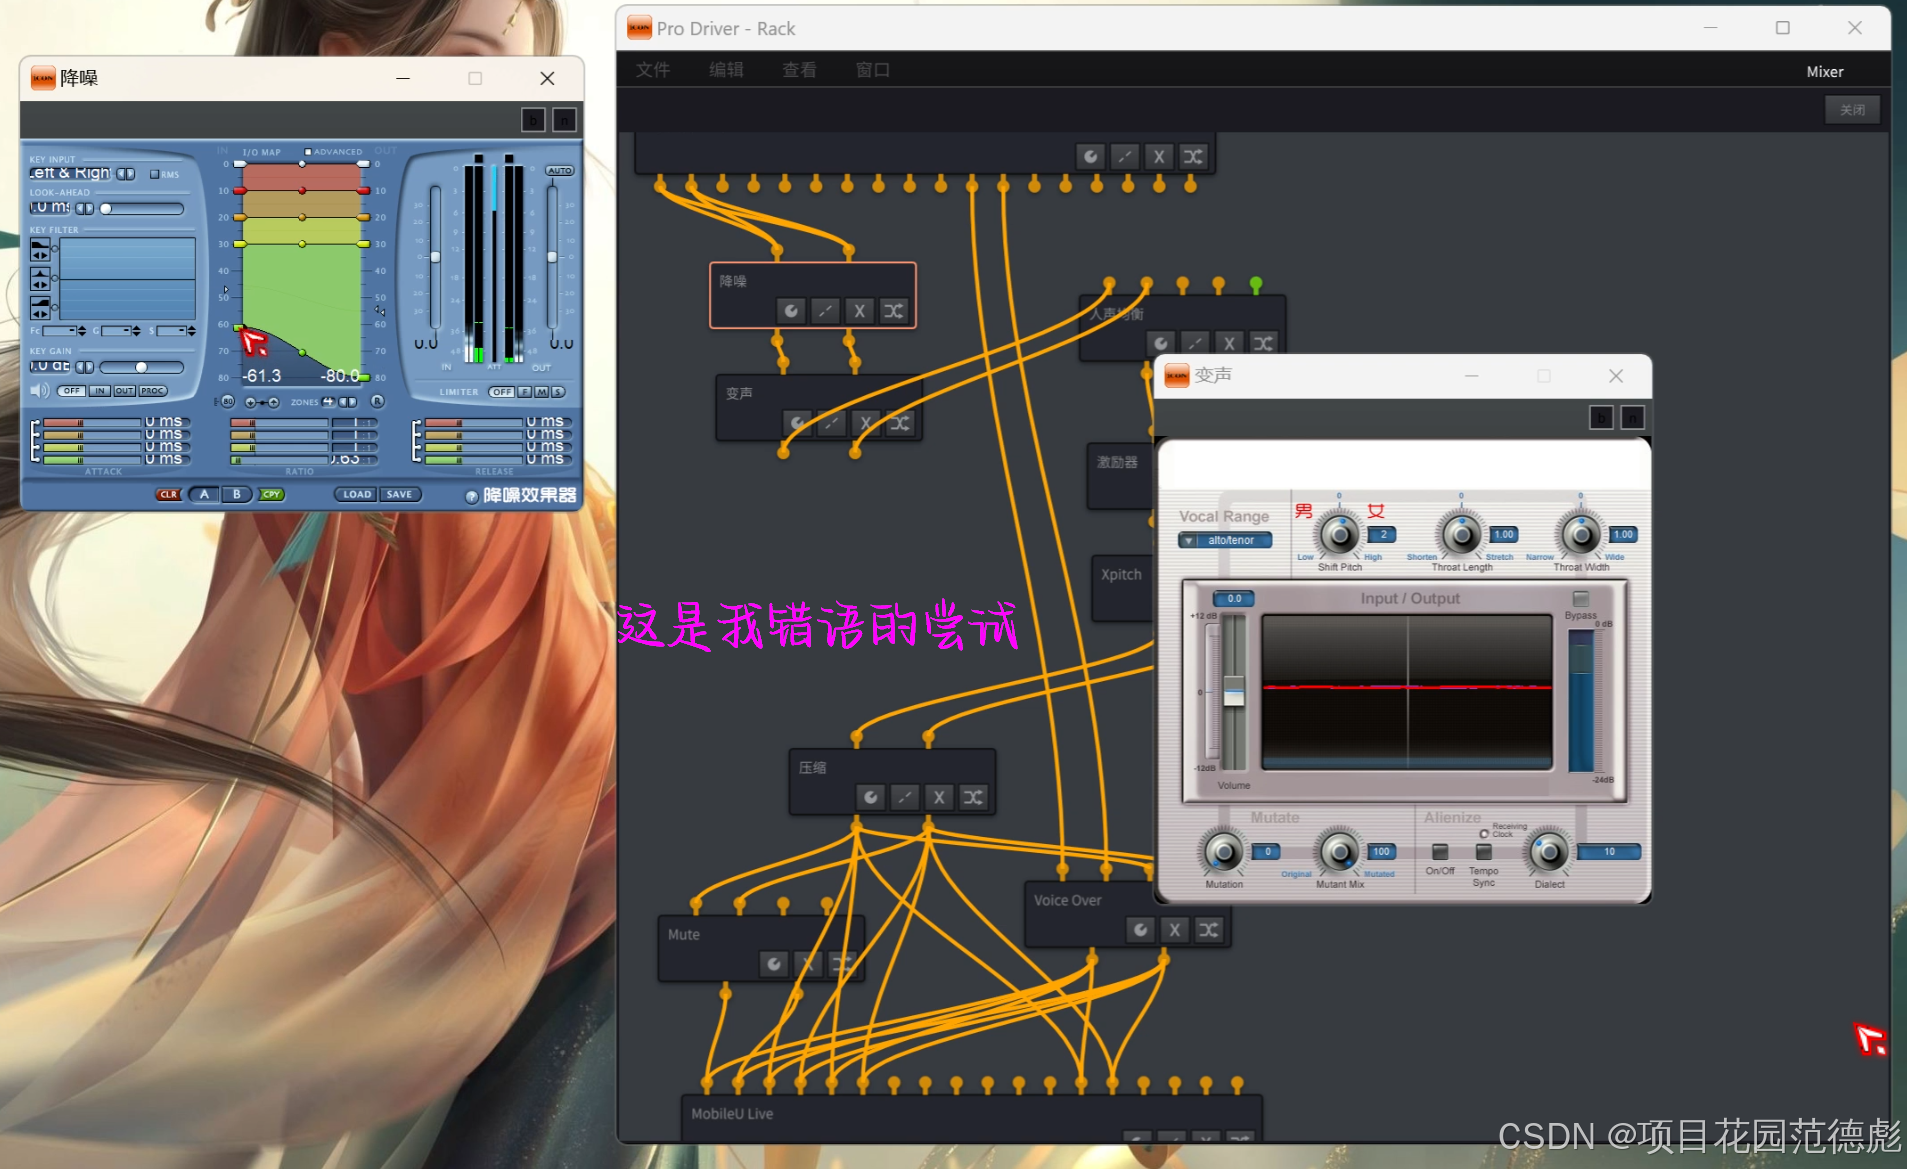The width and height of the screenshot is (1907, 1169).
Task: Click routing shuffle icon on top input module
Action: (x=1193, y=156)
